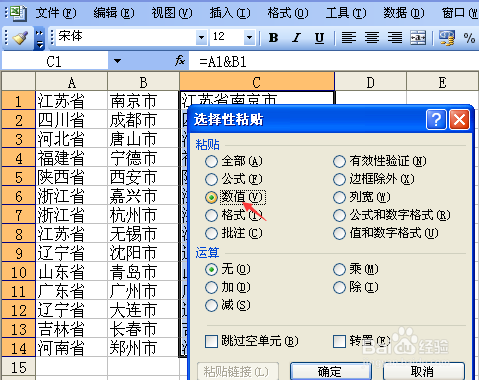Click the 取消 button
Viewport: 479px width, 380px height.
[x=424, y=371]
